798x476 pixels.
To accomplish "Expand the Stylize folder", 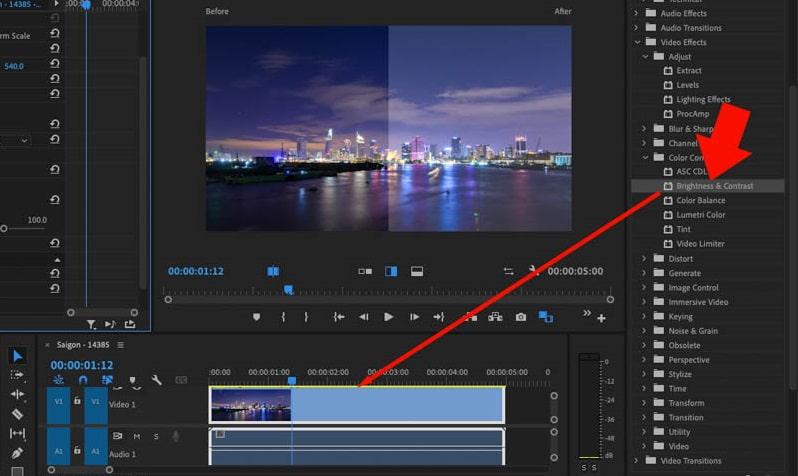I will 644,374.
